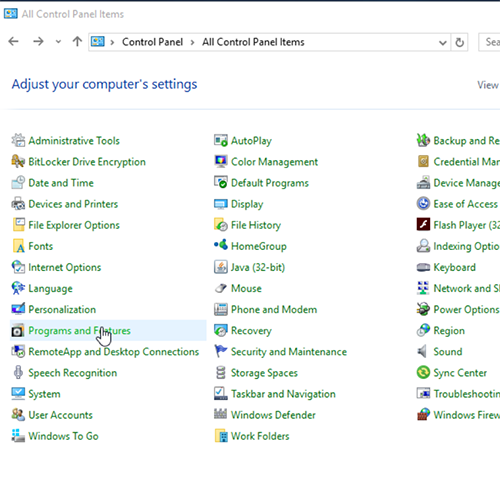Open RemoteApp and Desktop Connections link
500x500 pixels.
(x=113, y=352)
